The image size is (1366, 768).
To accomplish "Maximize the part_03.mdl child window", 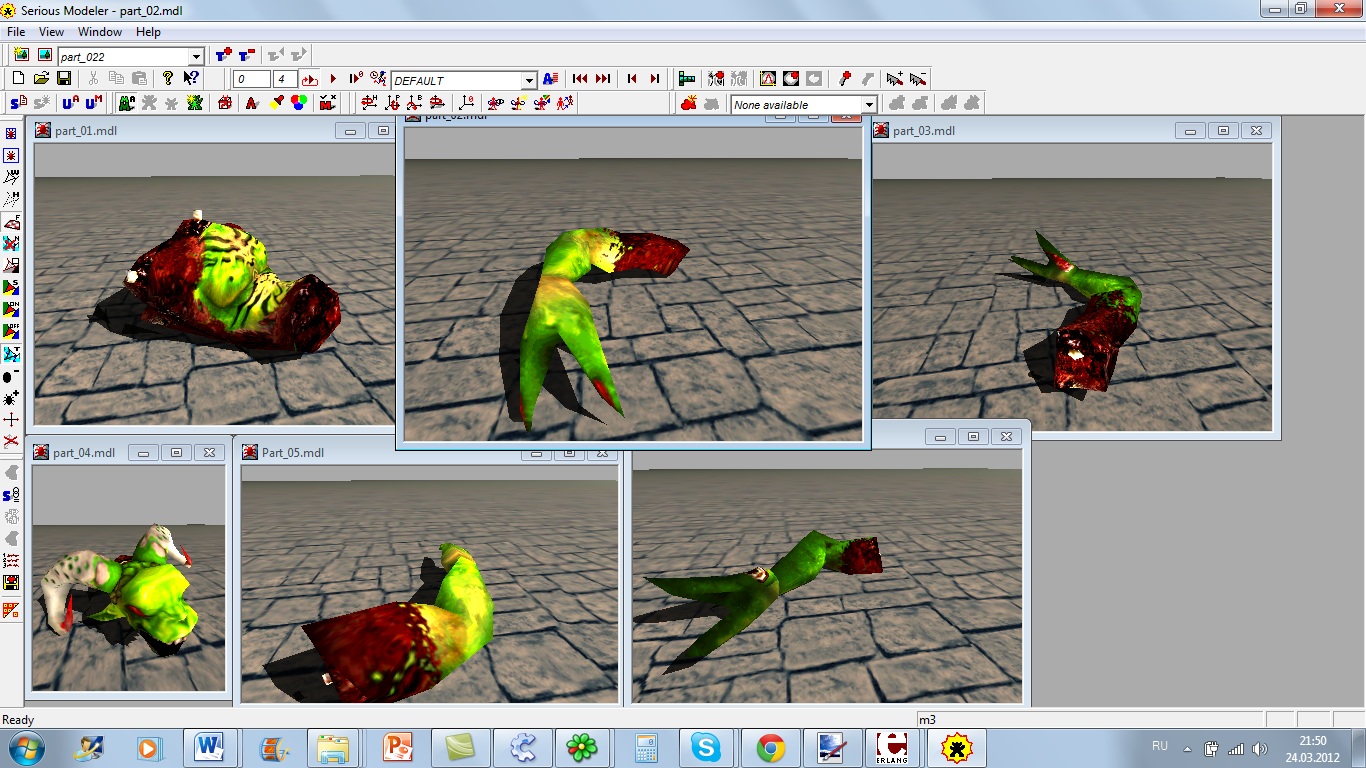I will 1223,130.
